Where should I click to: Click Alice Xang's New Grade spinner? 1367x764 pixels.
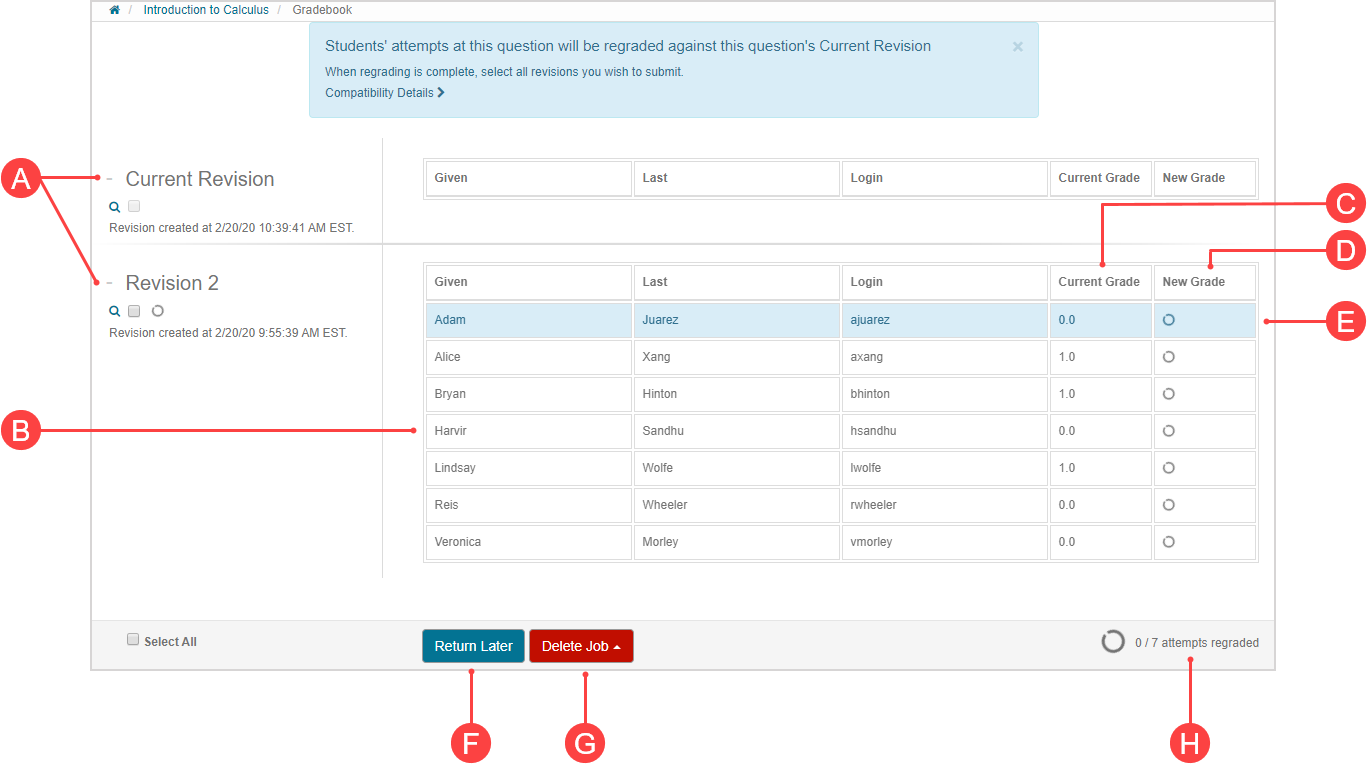(x=1168, y=357)
